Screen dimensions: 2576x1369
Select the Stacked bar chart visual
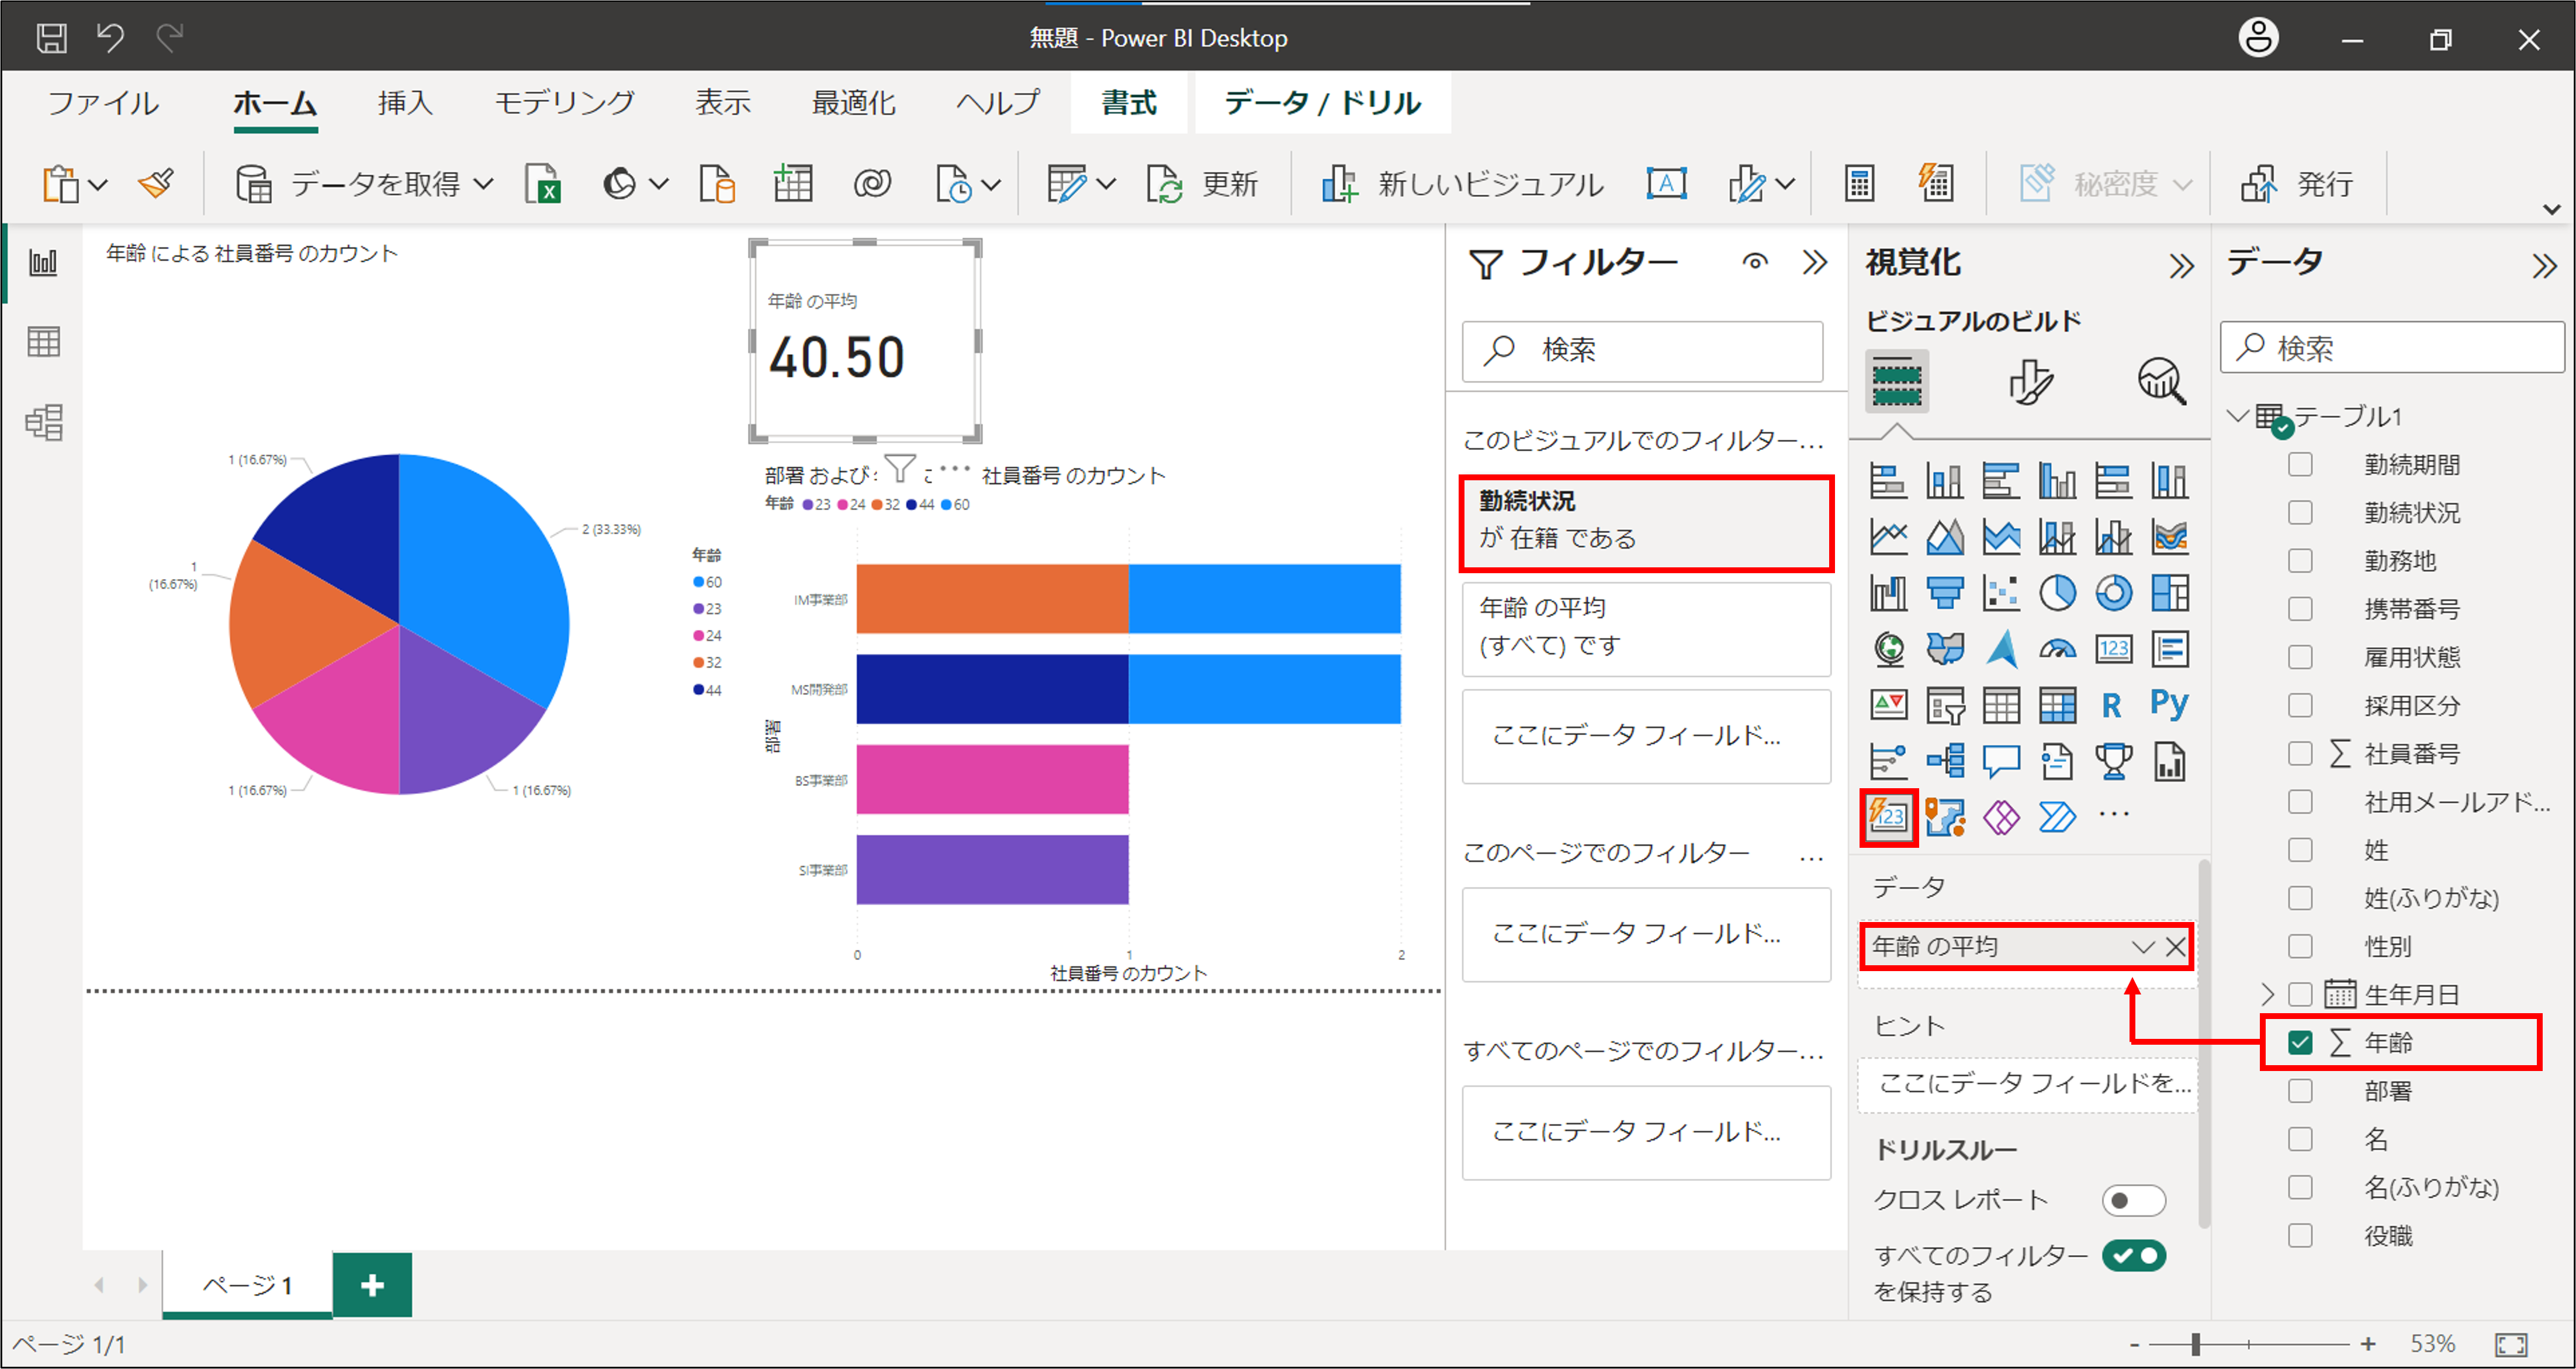point(1888,481)
